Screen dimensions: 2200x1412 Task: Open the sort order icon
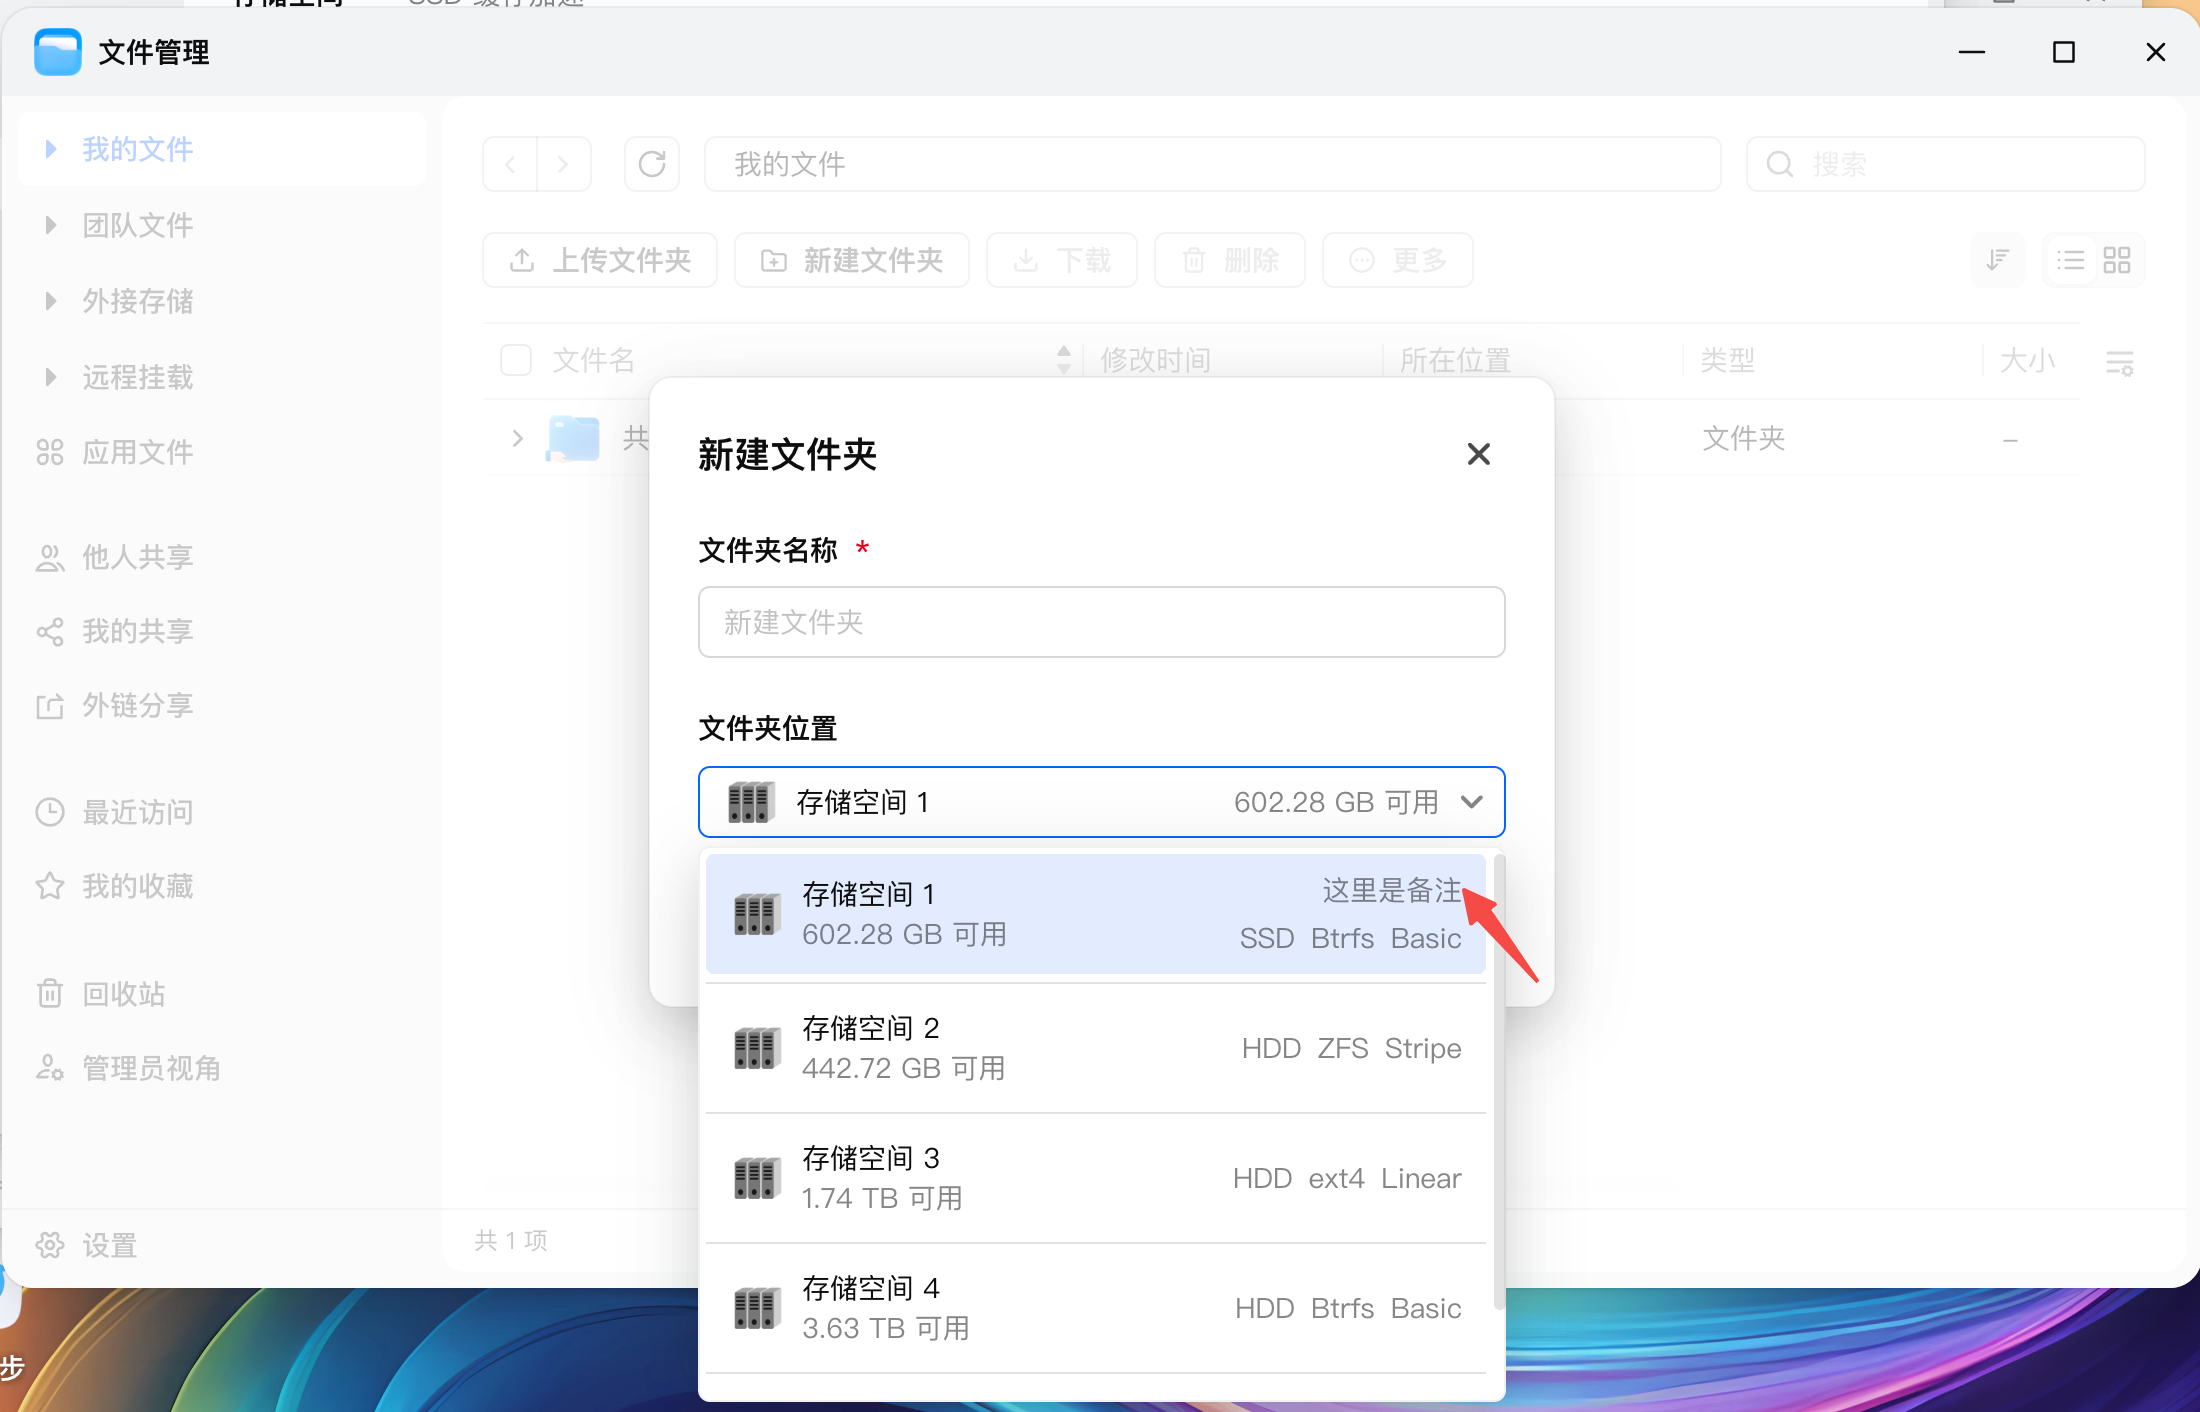[1997, 260]
